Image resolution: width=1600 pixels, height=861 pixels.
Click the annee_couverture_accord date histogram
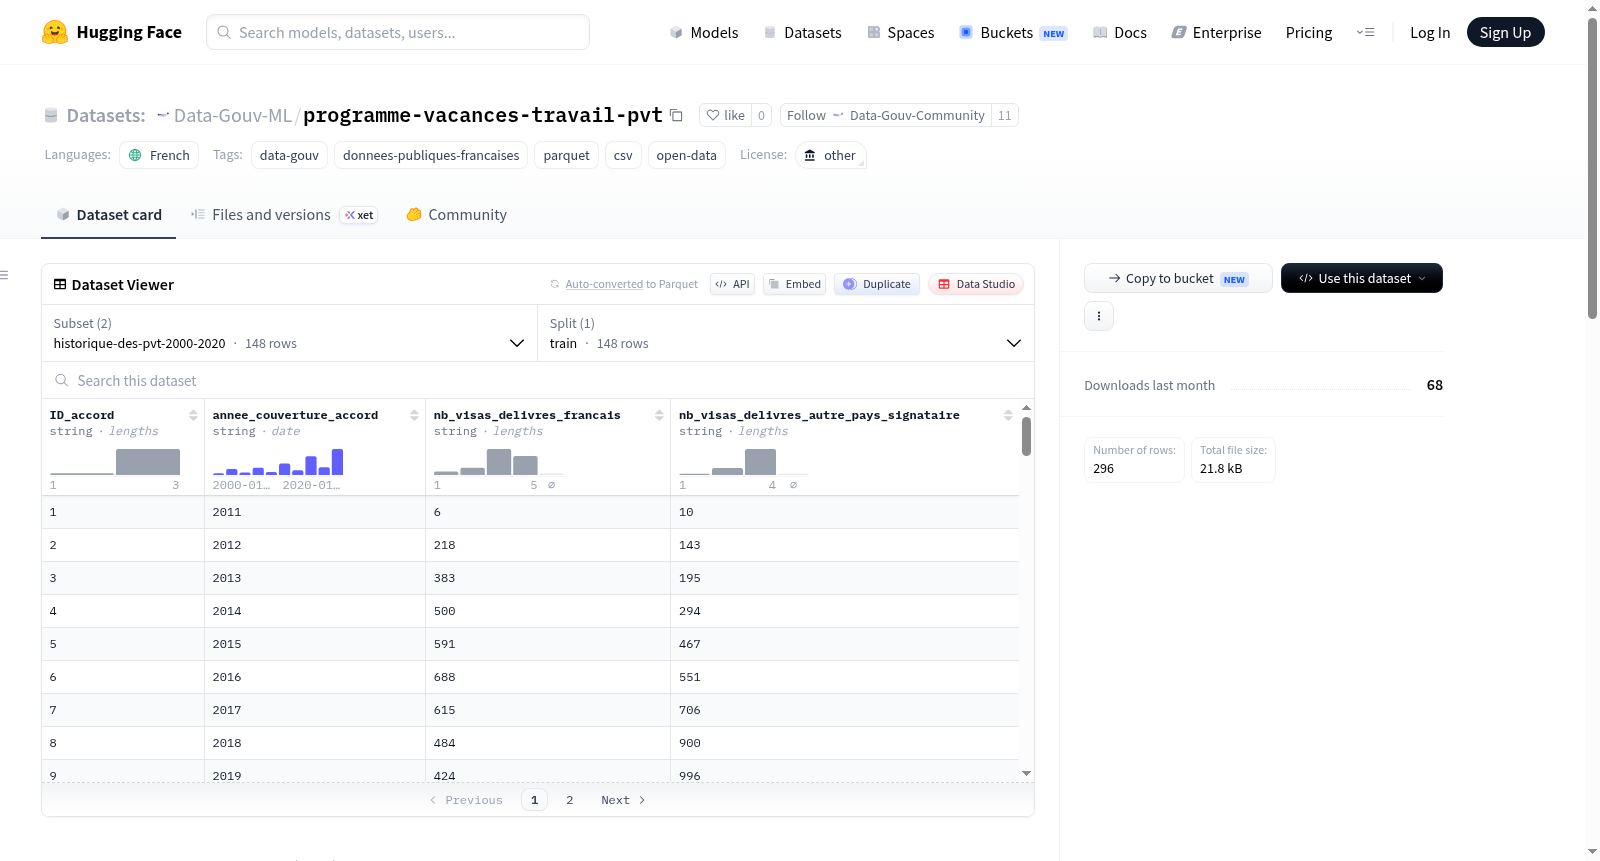pyautogui.click(x=277, y=461)
